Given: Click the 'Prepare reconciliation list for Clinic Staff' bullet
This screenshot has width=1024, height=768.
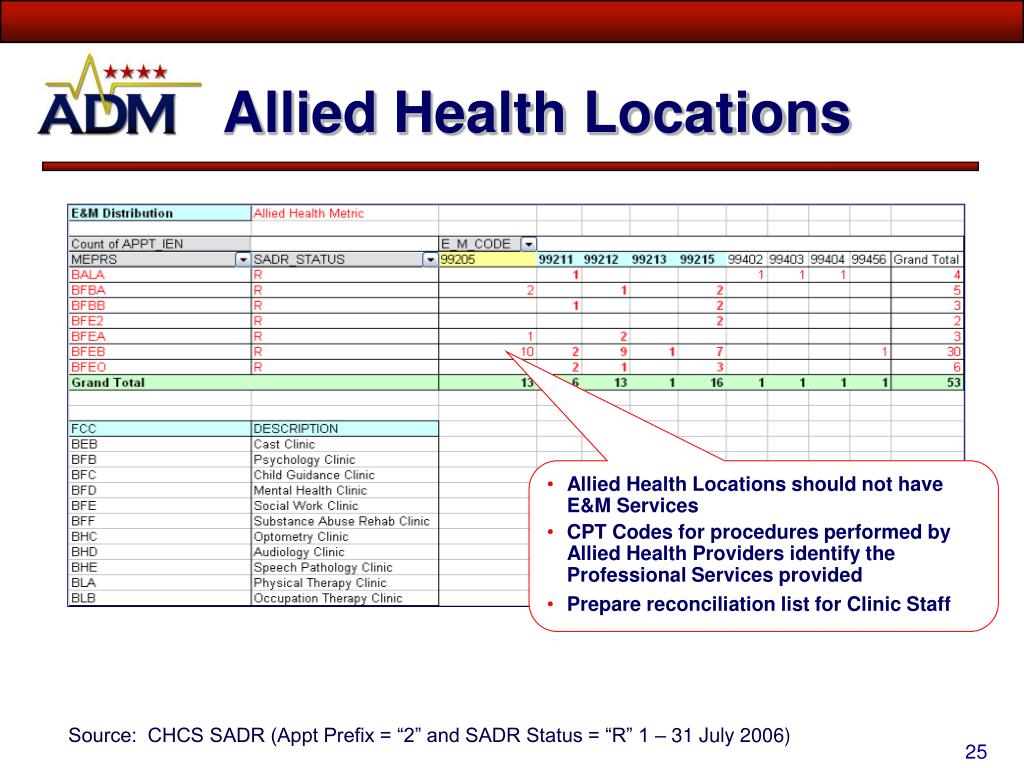Looking at the screenshot, I should pos(758,604).
